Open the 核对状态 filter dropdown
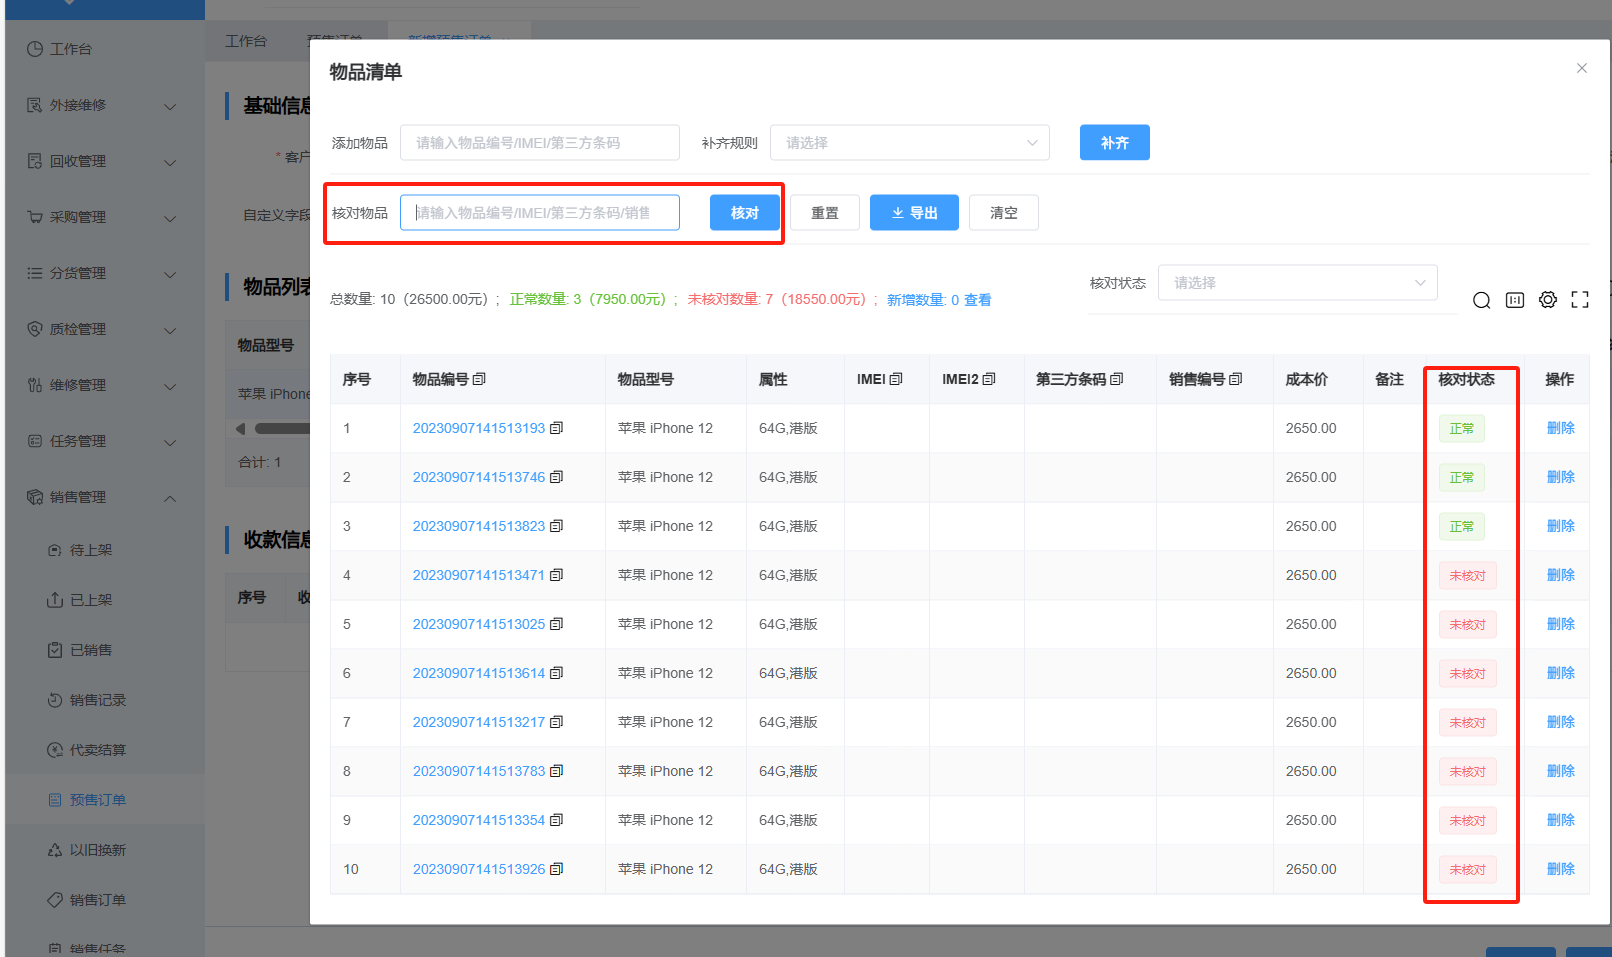Screen dimensions: 1612x957 point(1297,283)
